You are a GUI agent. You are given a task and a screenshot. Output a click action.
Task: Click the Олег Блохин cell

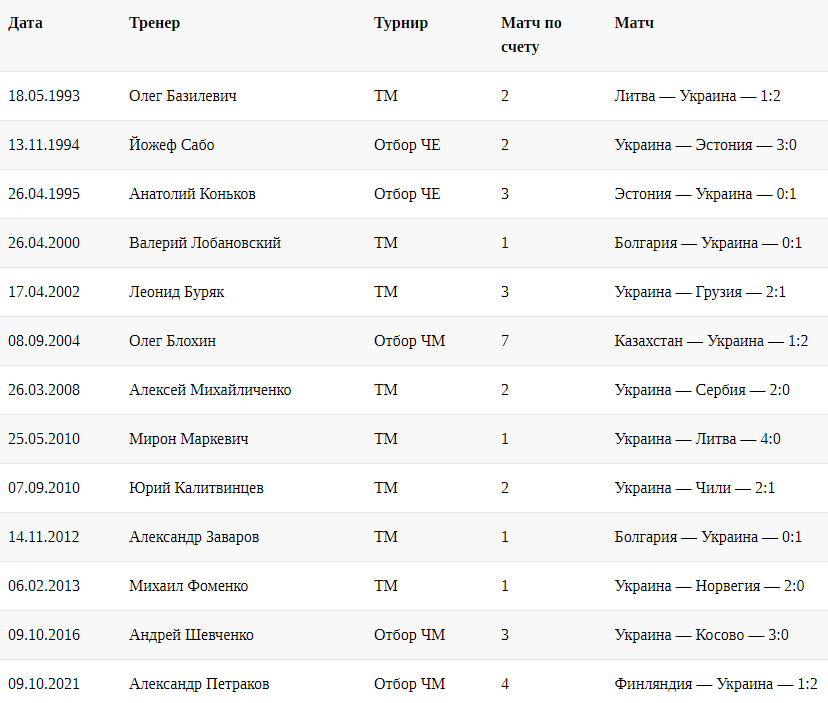click(172, 341)
